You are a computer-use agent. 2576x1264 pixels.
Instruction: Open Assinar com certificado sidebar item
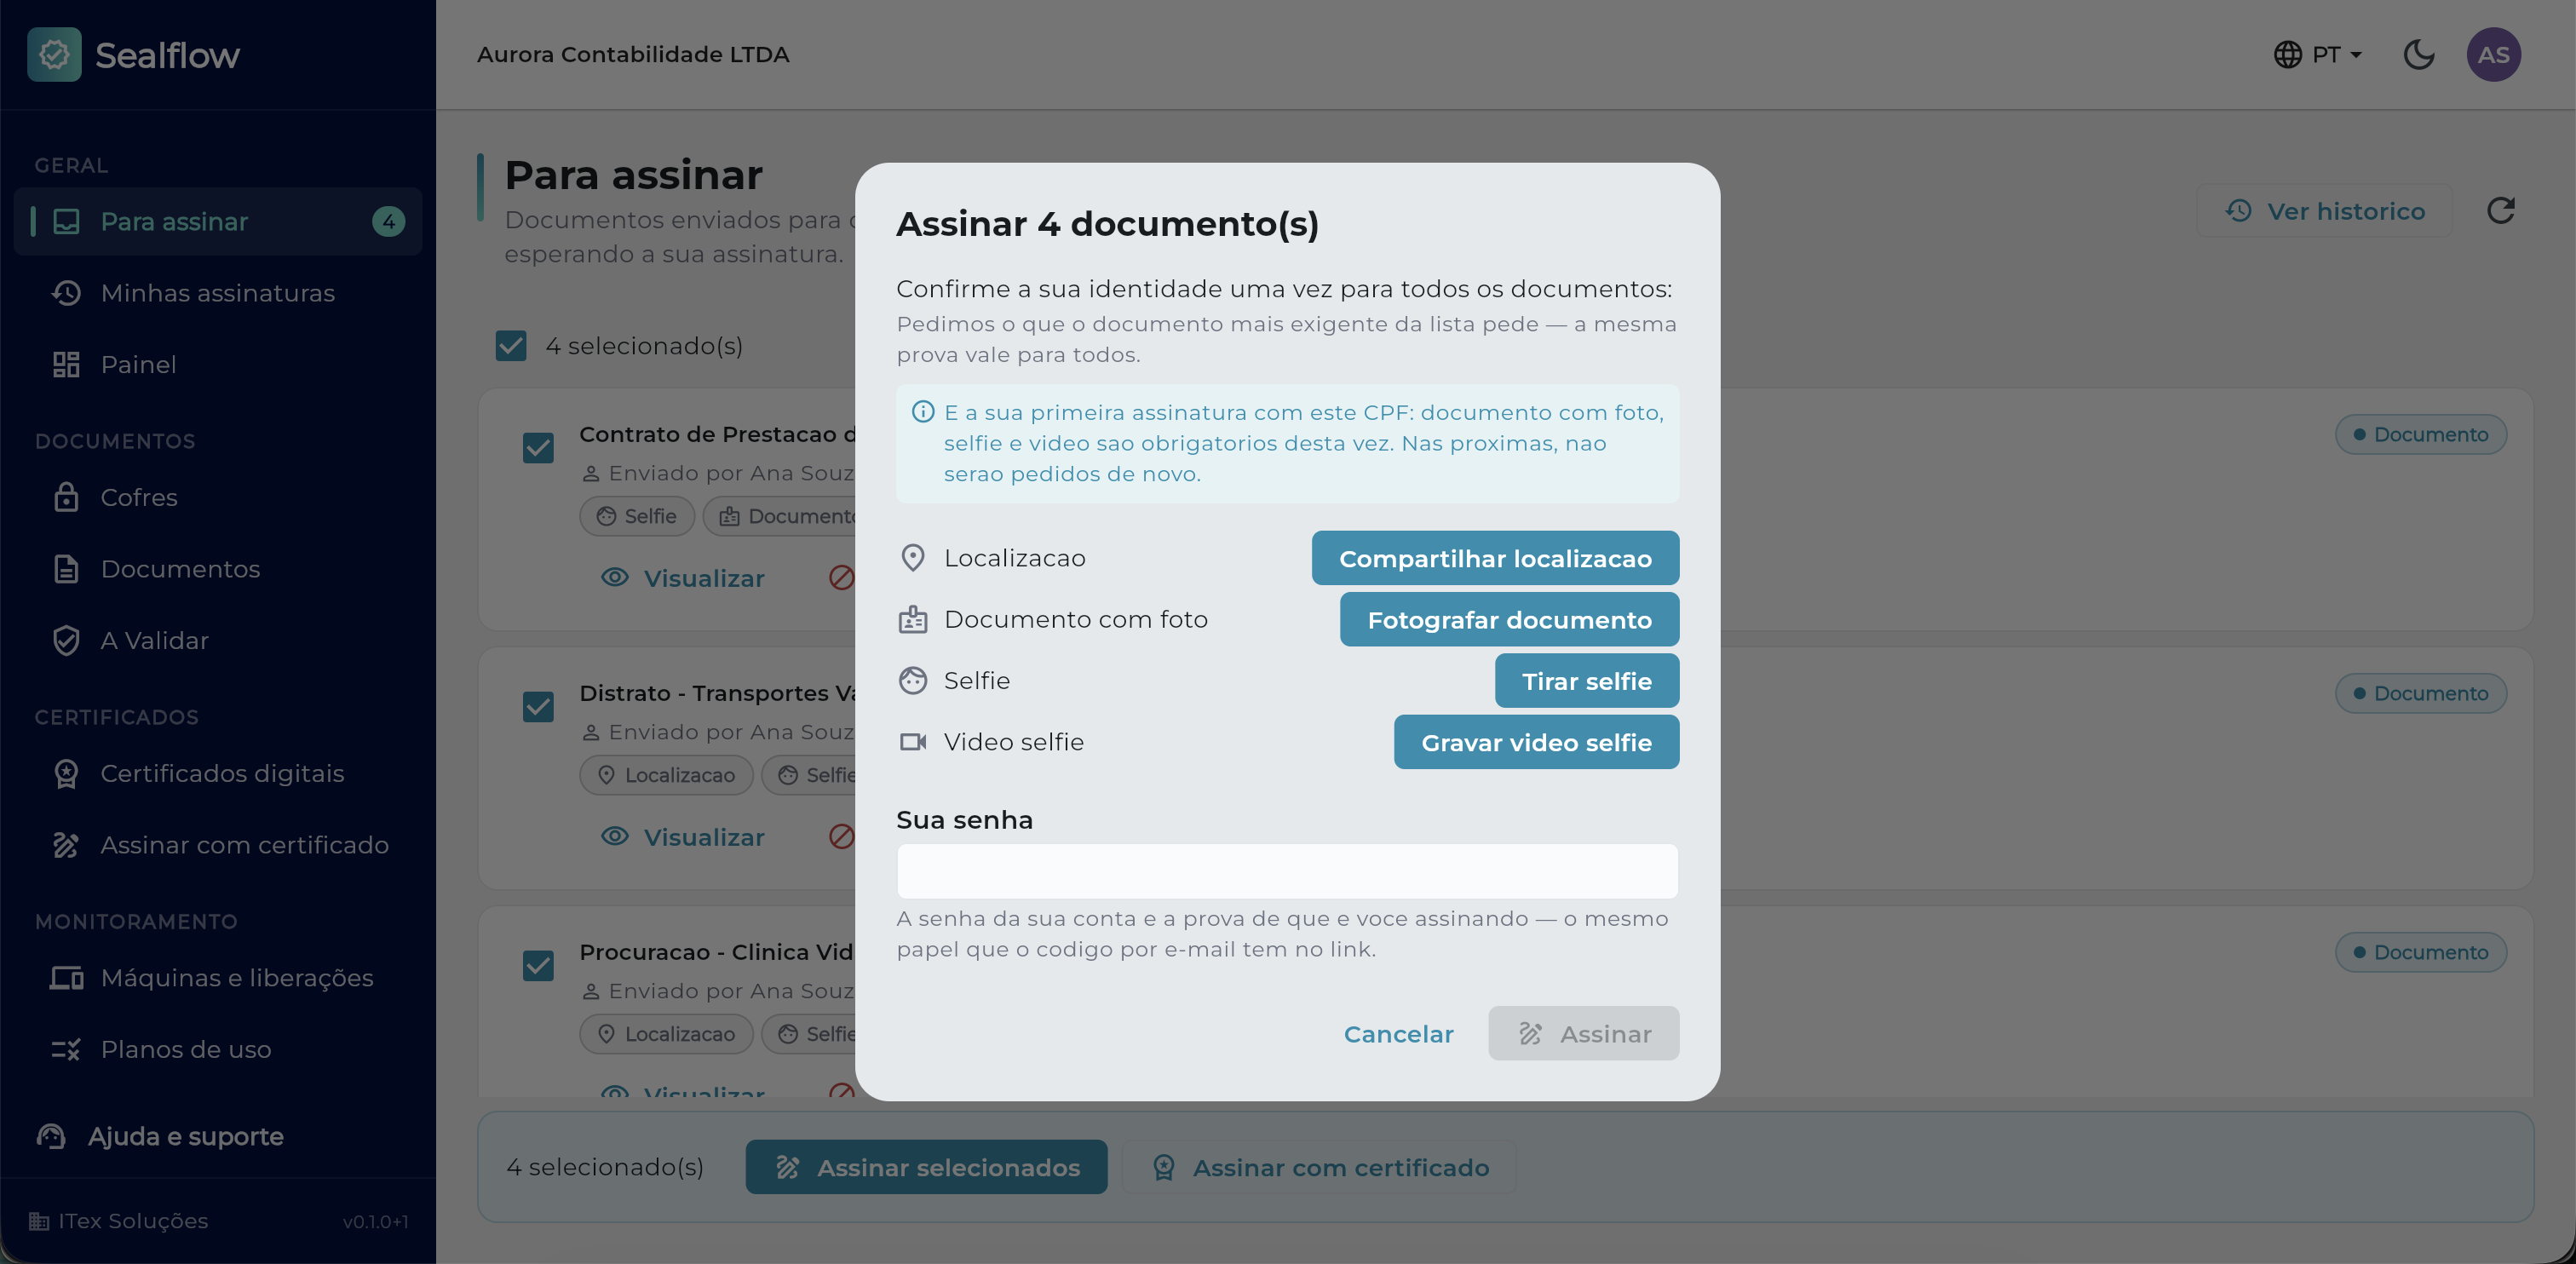(218, 844)
